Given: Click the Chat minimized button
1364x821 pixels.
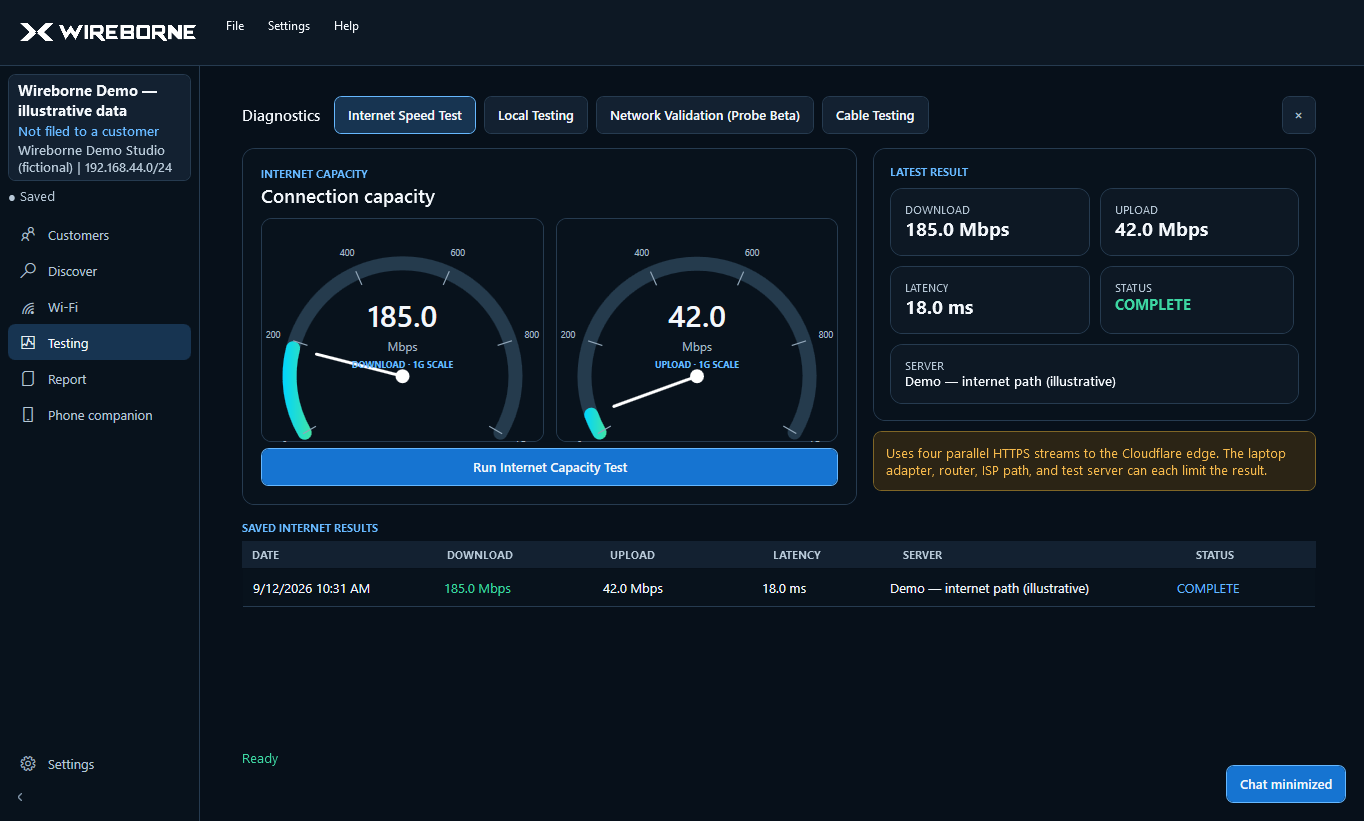Looking at the screenshot, I should 1286,784.
